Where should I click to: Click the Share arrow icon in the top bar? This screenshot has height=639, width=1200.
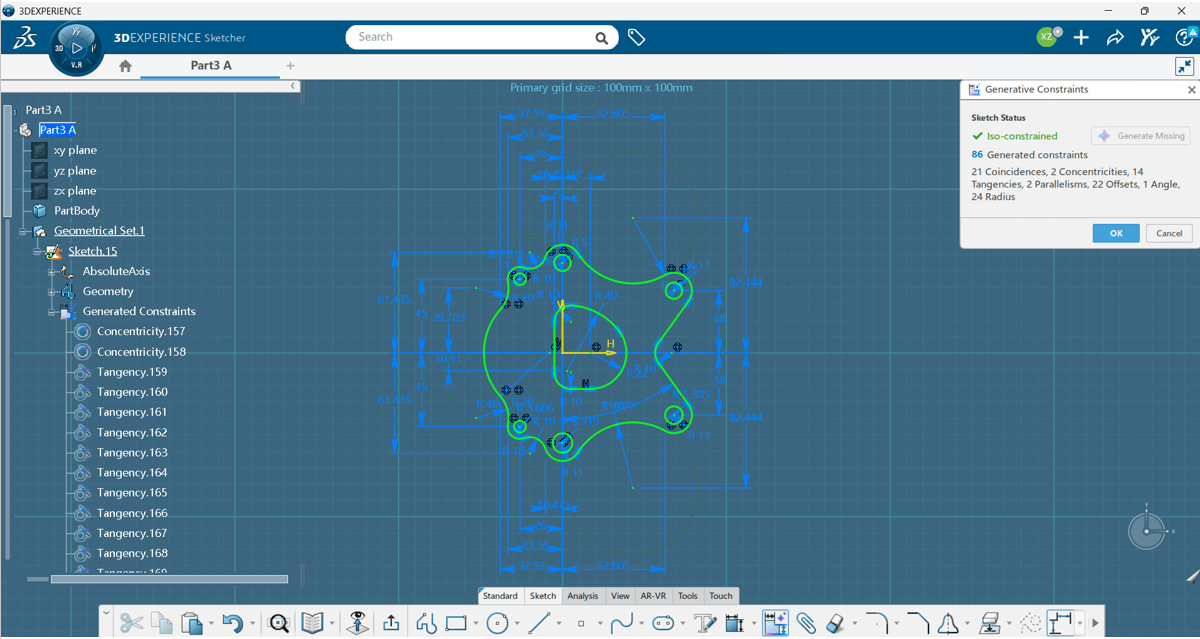(1114, 36)
